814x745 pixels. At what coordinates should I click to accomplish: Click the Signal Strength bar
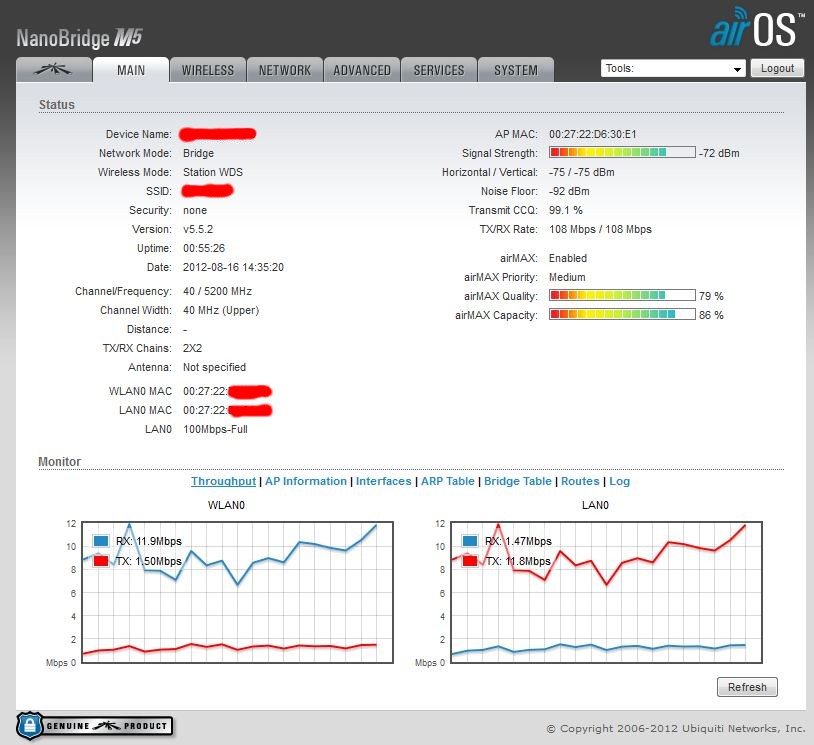tap(622, 152)
